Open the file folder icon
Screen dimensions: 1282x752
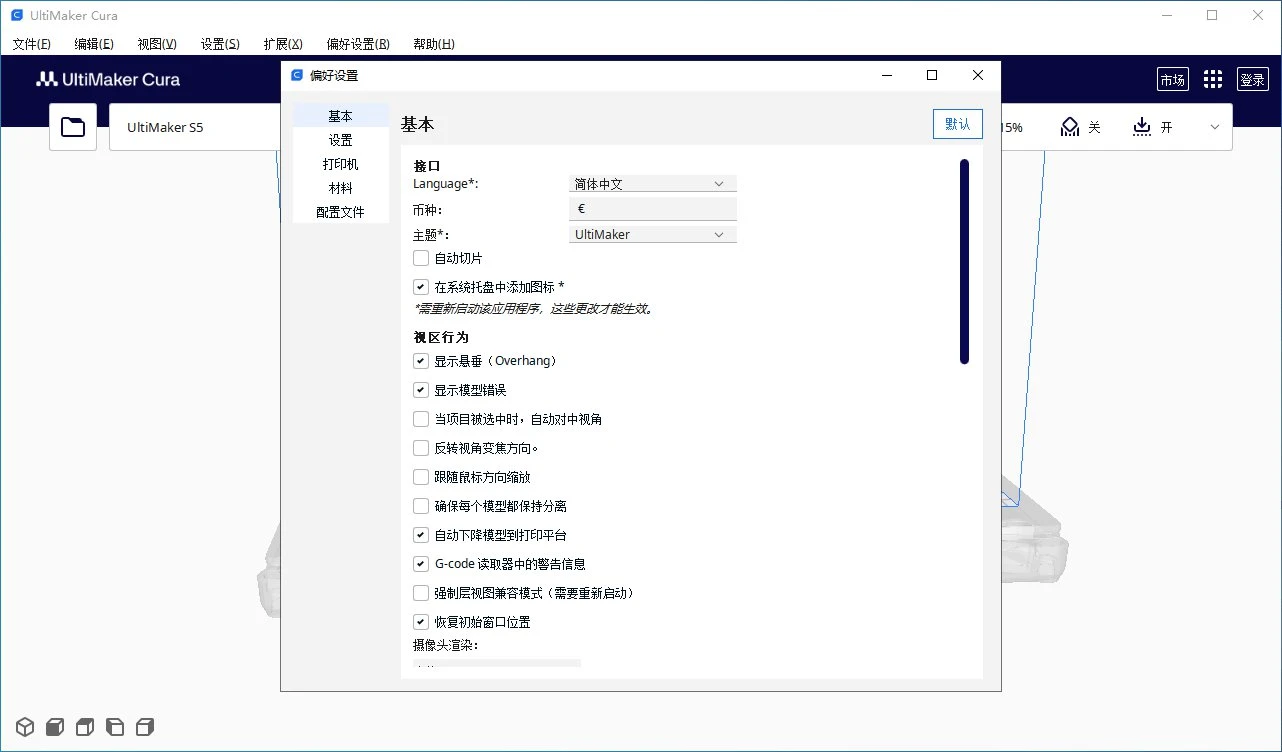tap(73, 127)
